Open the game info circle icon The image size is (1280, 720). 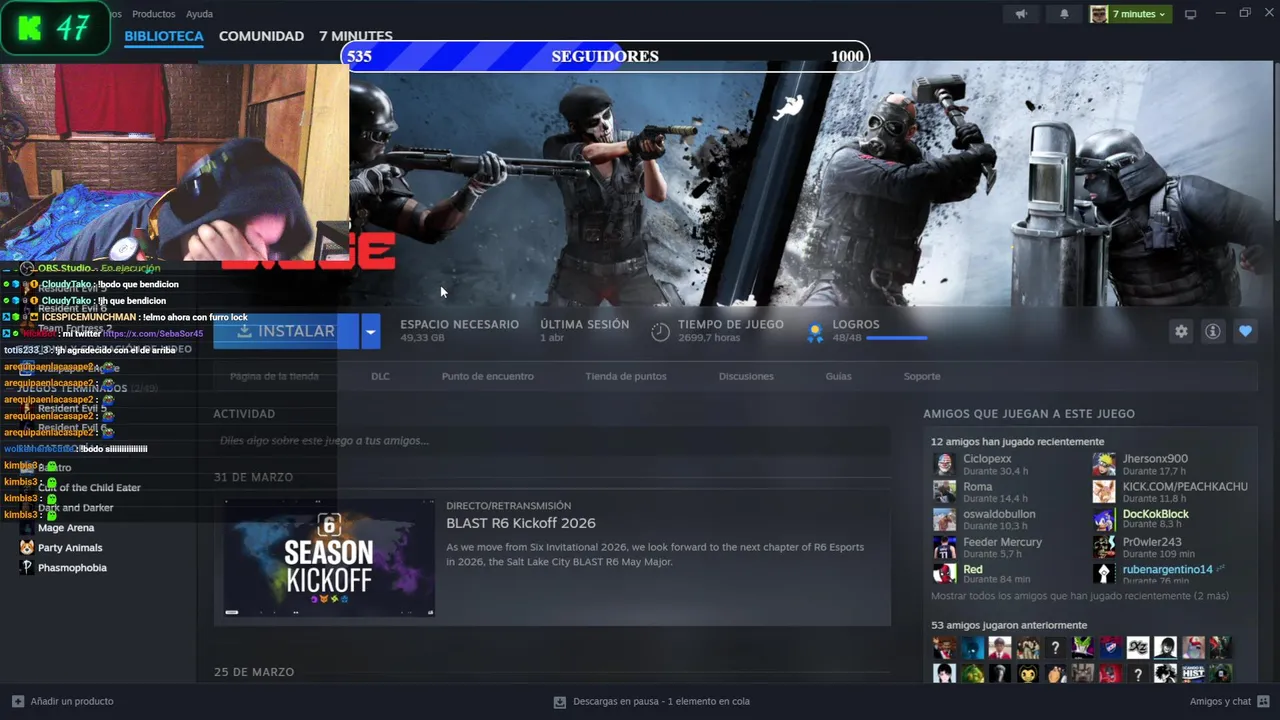point(1213,331)
